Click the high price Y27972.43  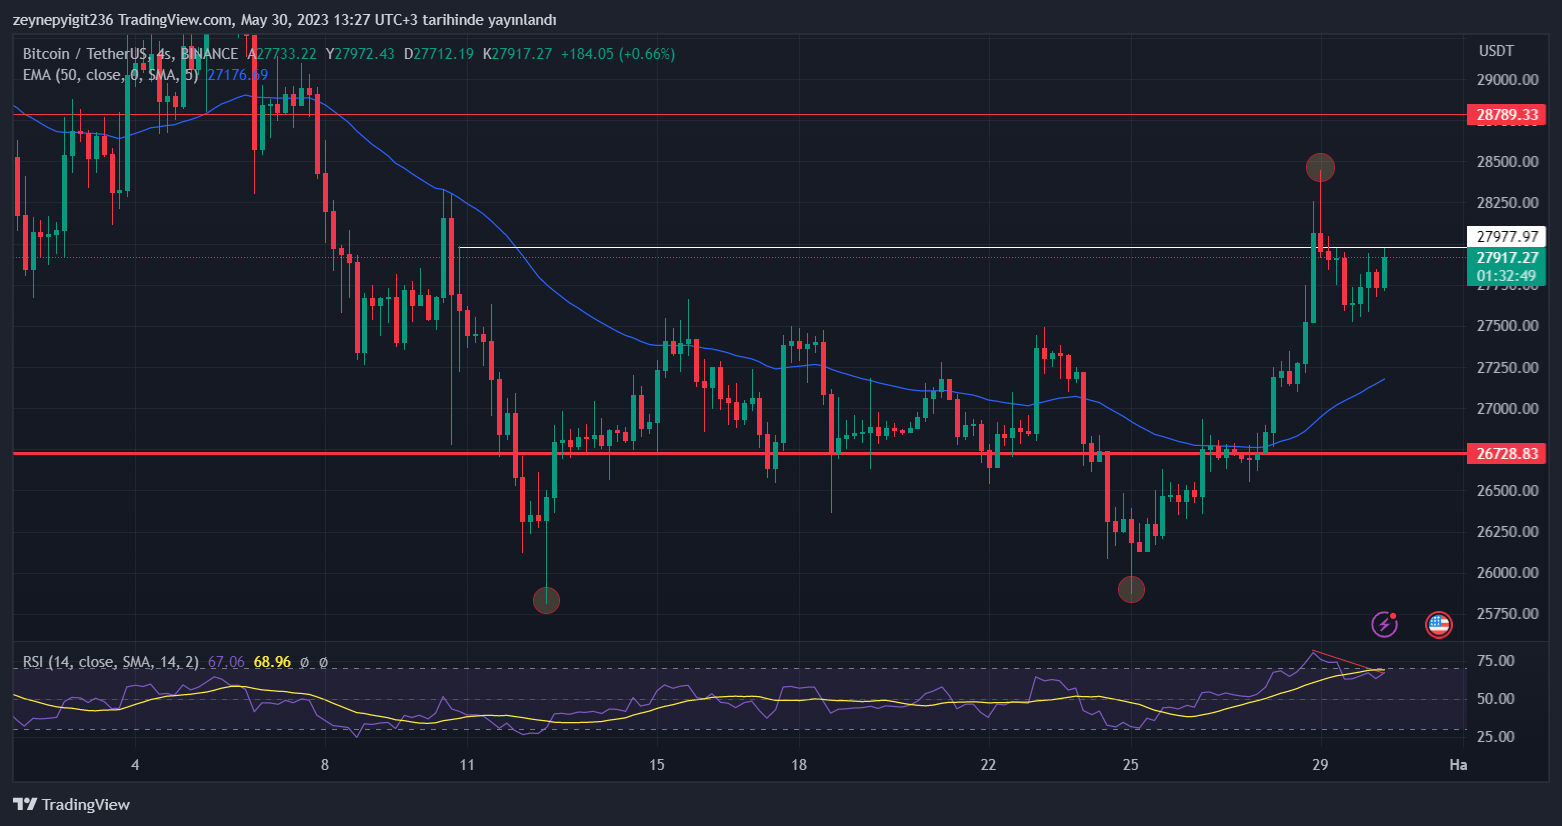pyautogui.click(x=360, y=54)
